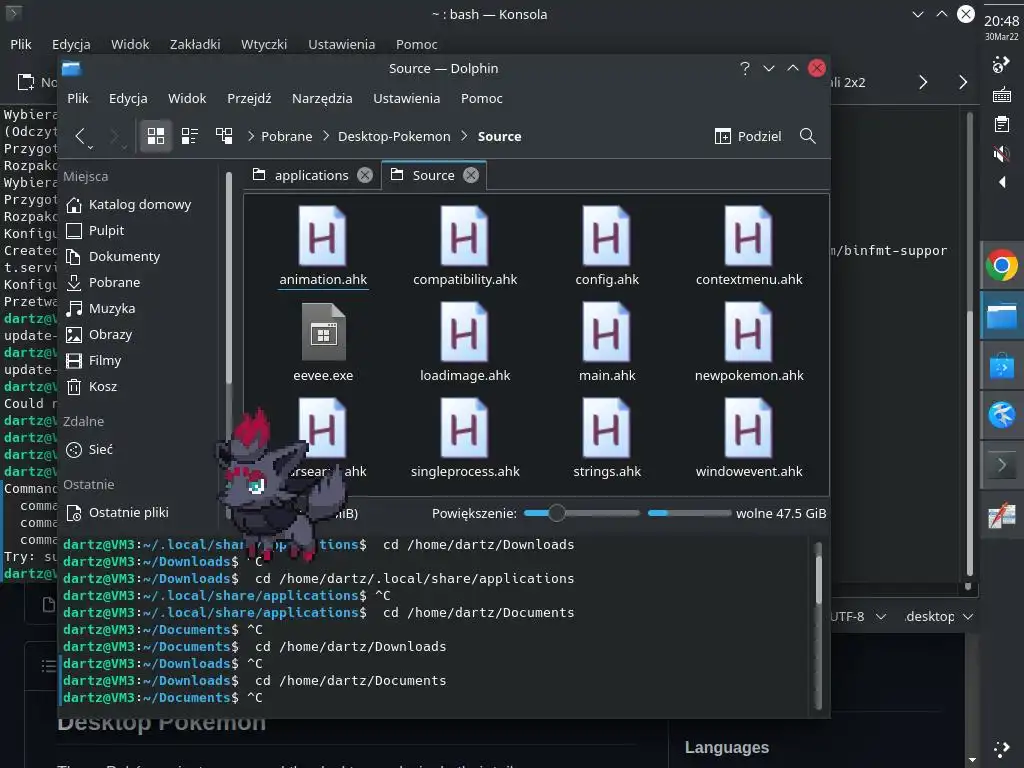This screenshot has width=1024, height=768.
Task: Switch Dolphin to compact view mode
Action: pyautogui.click(x=190, y=136)
